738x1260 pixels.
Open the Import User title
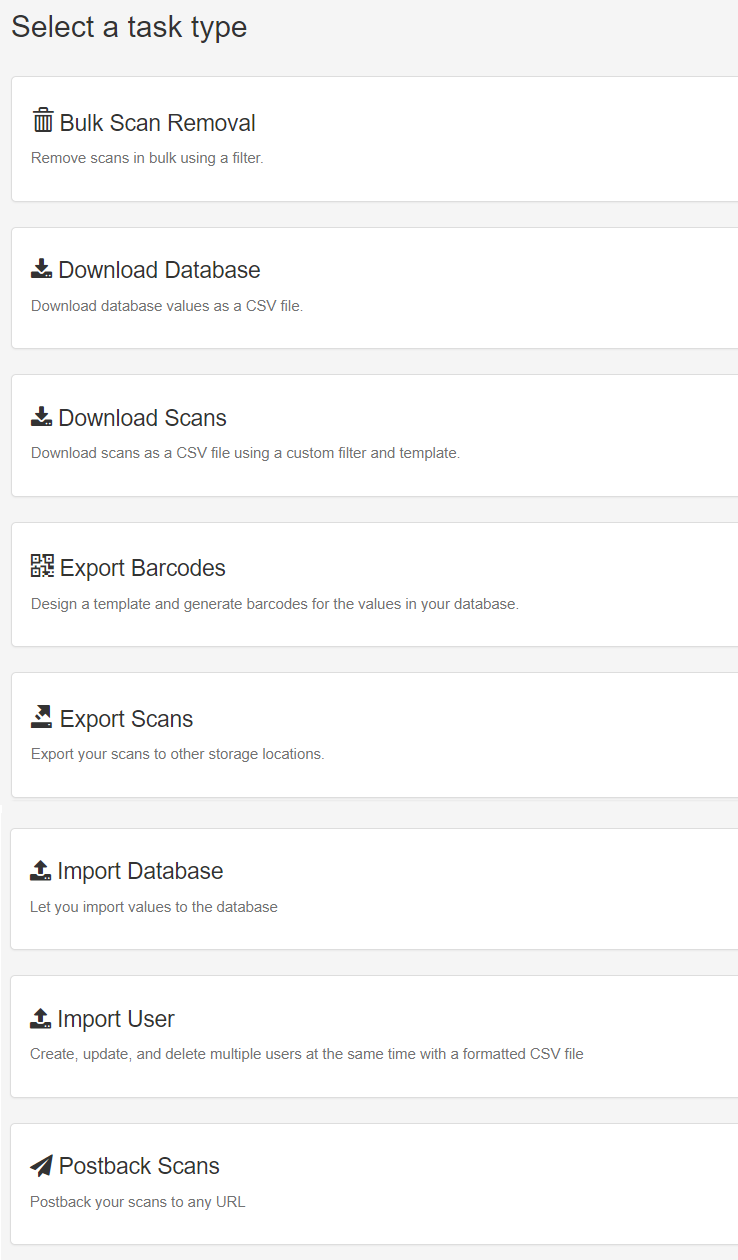point(116,1019)
